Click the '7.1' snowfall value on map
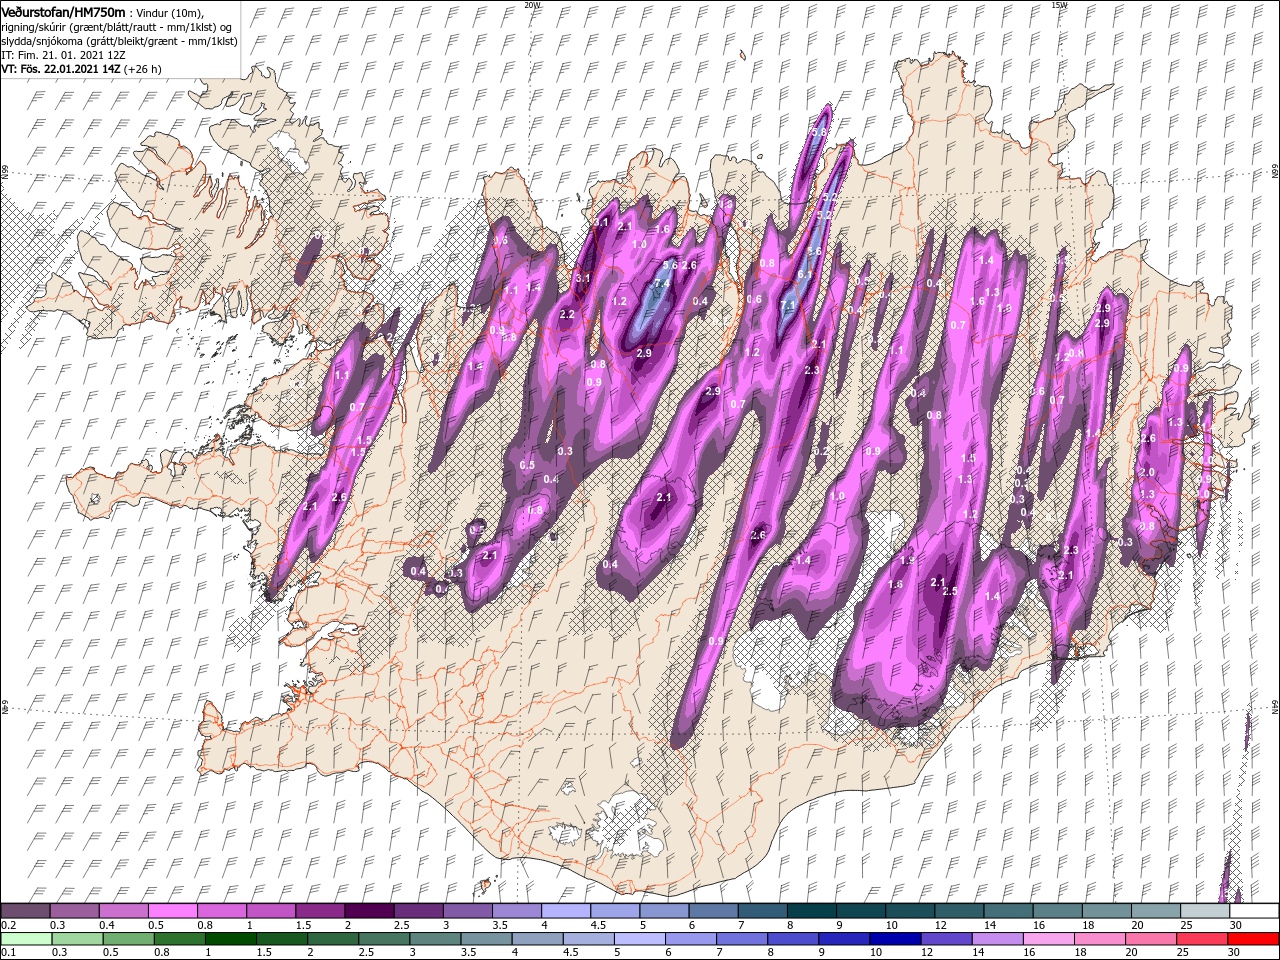Image resolution: width=1280 pixels, height=960 pixels. pyautogui.click(x=788, y=305)
